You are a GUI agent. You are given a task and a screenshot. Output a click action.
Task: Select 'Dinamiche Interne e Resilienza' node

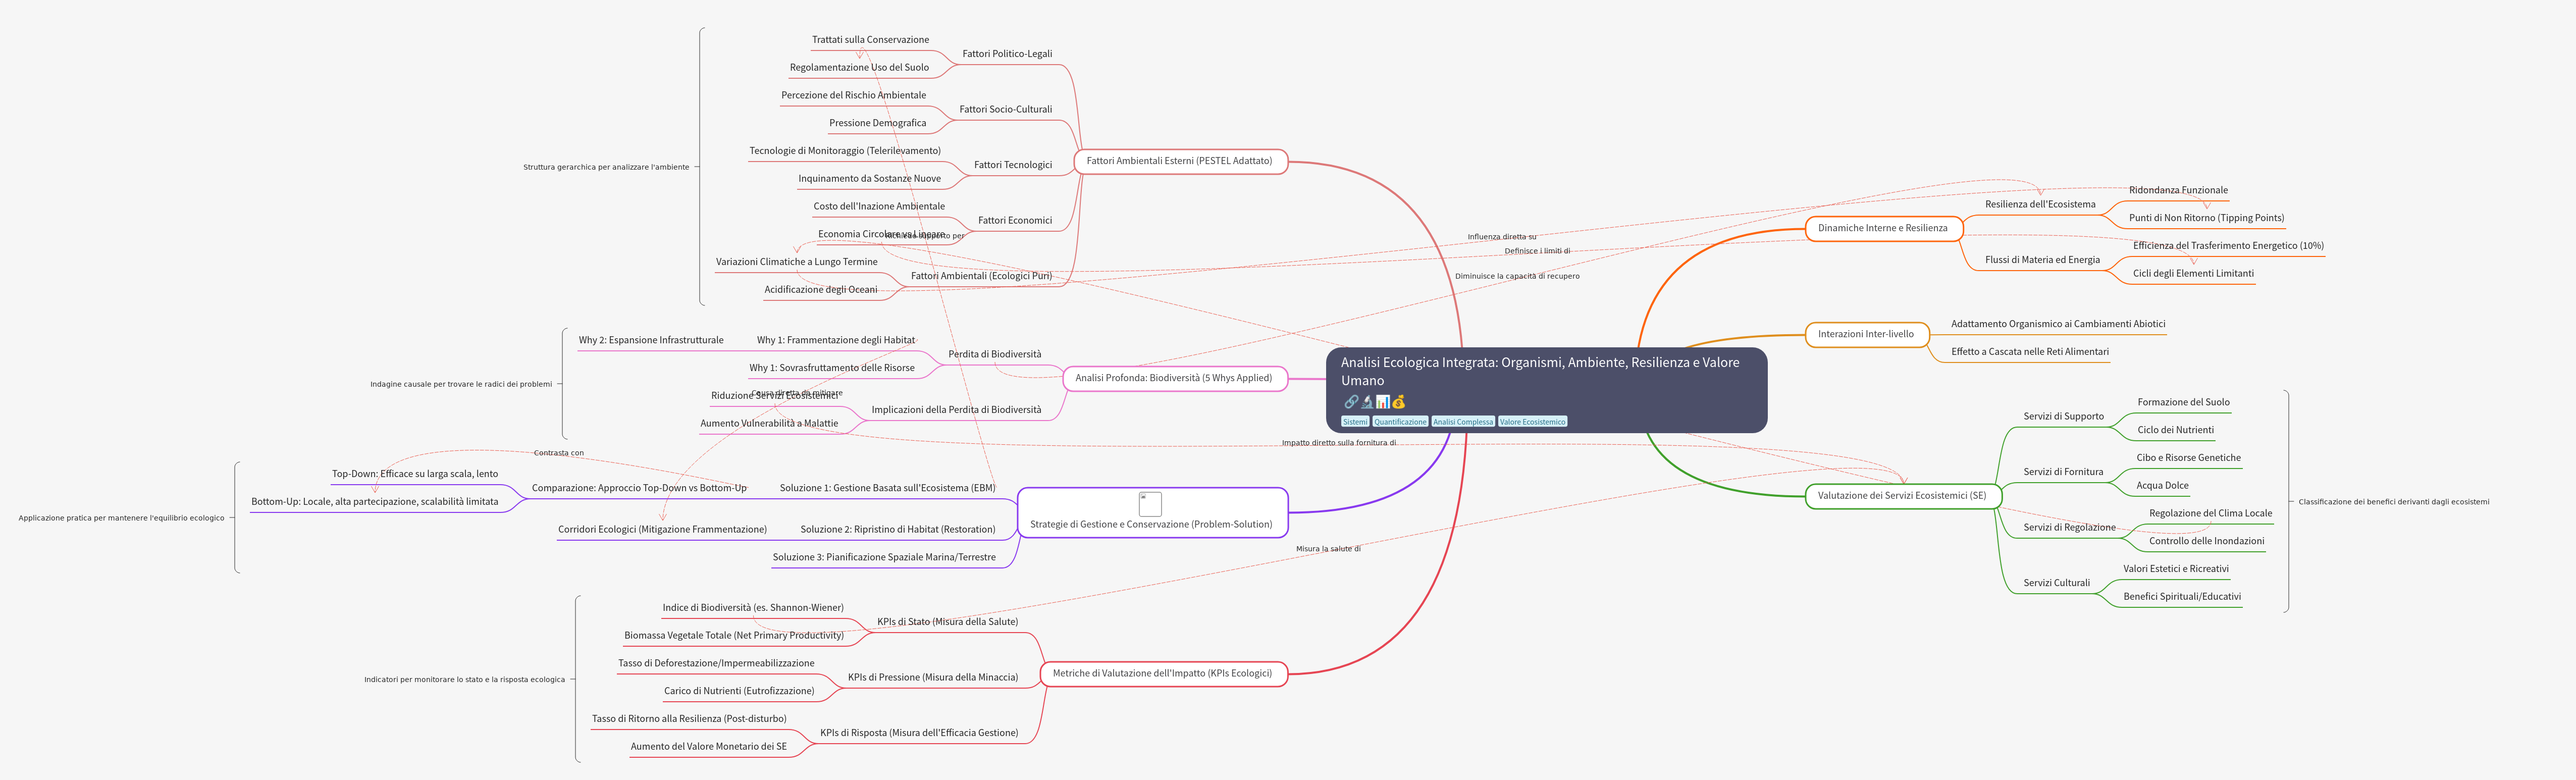(x=1882, y=228)
